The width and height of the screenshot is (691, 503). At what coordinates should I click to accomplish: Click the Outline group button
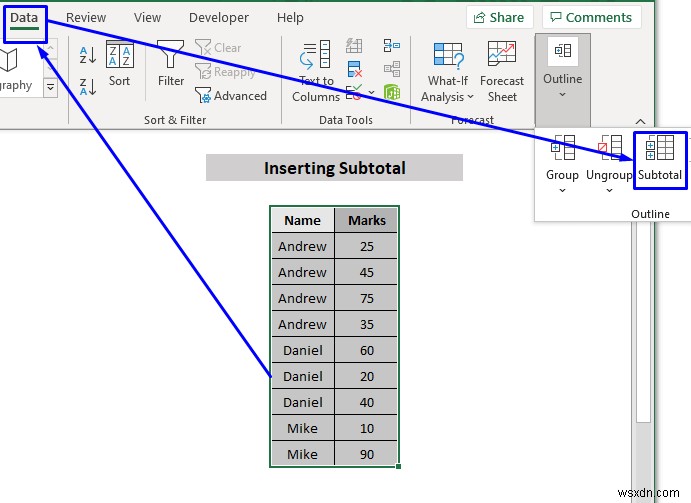coord(562,79)
